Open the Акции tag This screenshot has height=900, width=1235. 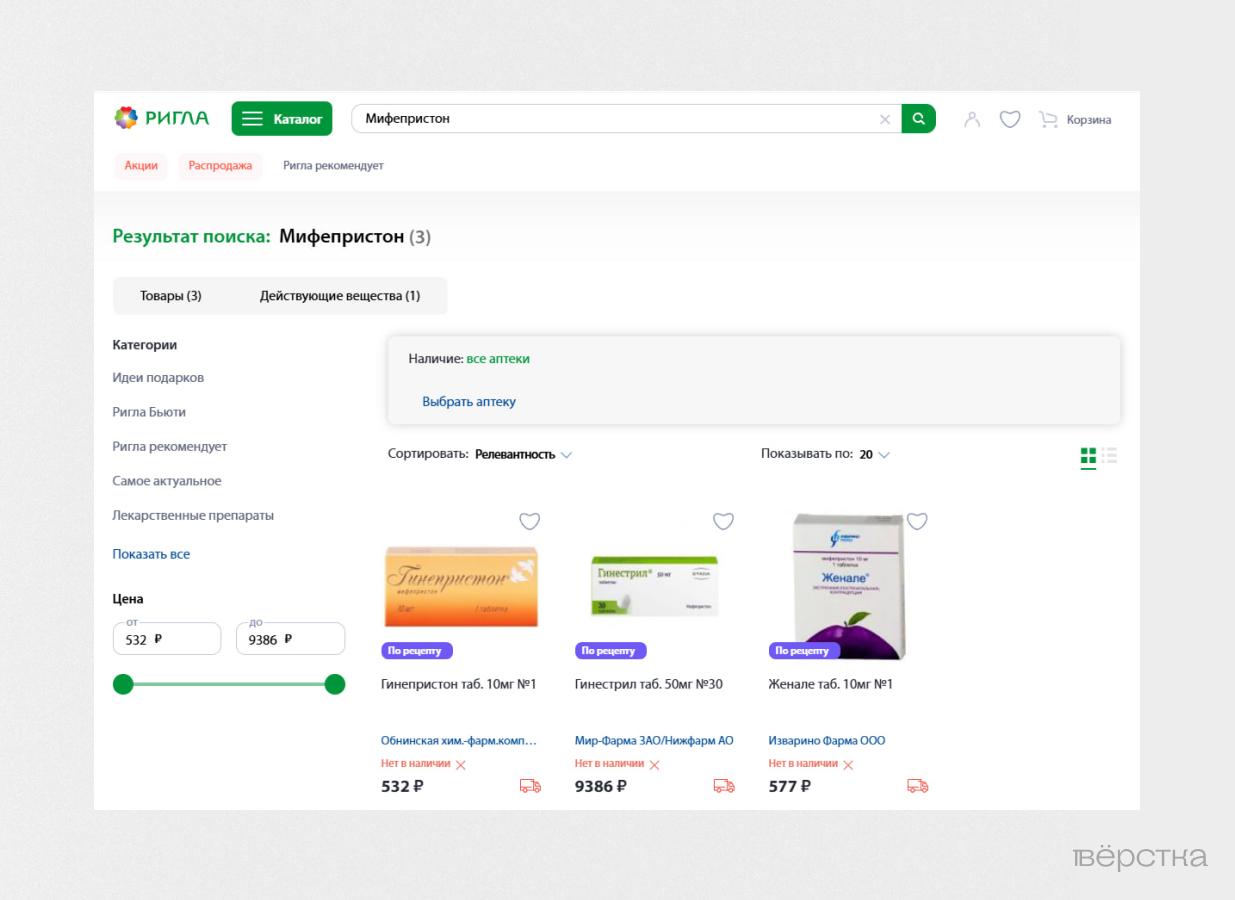141,166
